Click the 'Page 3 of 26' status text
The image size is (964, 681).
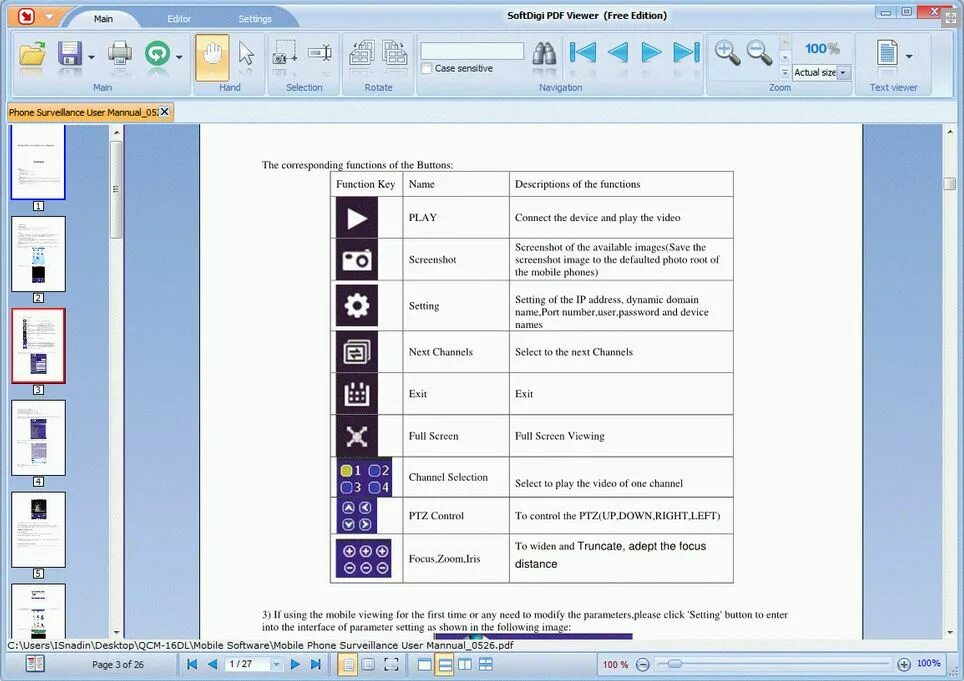pos(118,664)
